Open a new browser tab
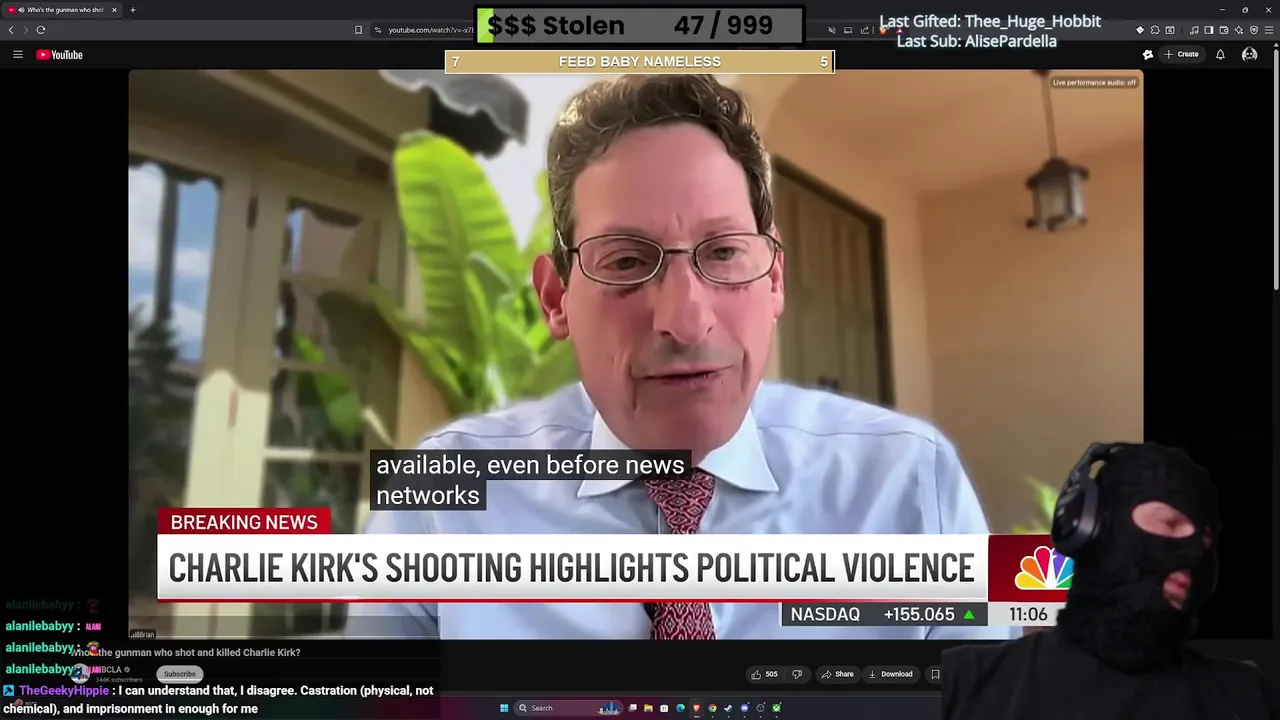This screenshot has height=720, width=1280. (133, 10)
